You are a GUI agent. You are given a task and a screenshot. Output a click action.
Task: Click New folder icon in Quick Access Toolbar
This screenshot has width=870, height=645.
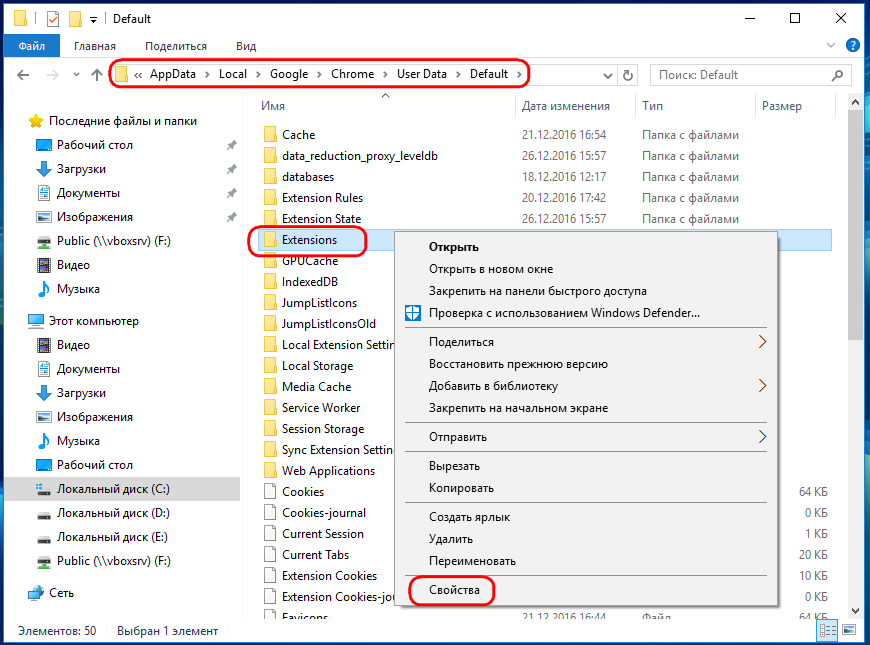(x=75, y=19)
